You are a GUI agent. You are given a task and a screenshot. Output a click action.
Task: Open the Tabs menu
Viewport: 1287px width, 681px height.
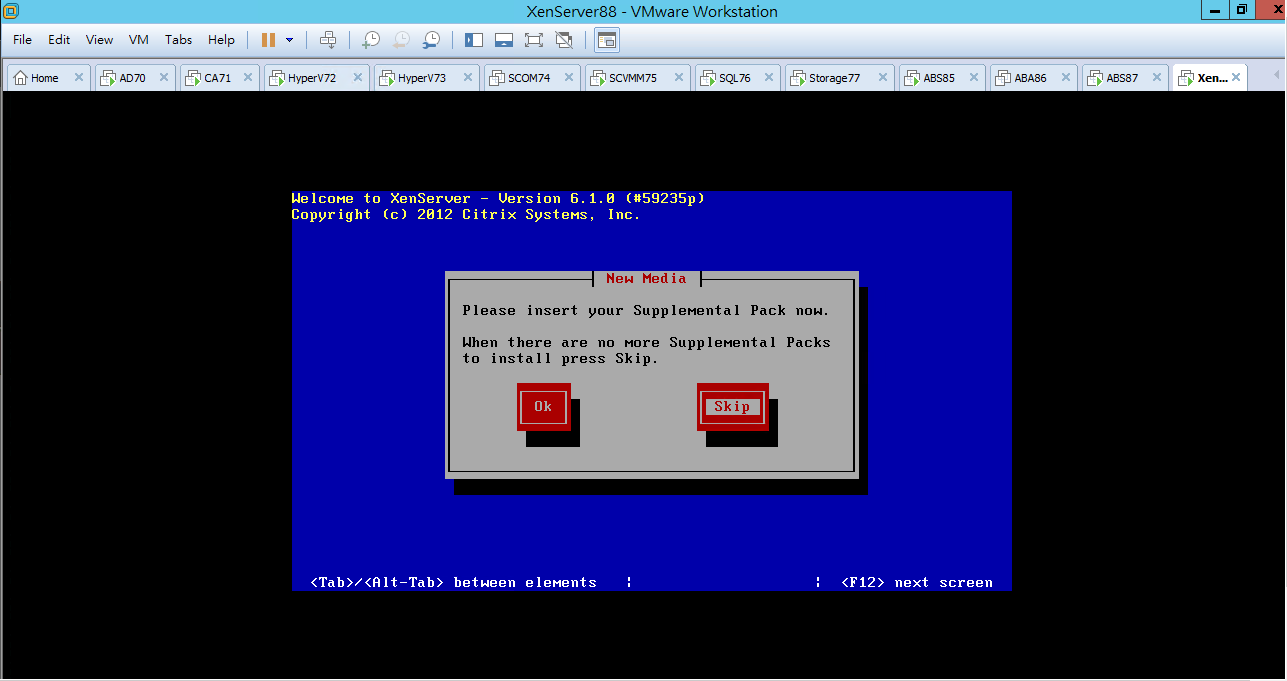179,40
